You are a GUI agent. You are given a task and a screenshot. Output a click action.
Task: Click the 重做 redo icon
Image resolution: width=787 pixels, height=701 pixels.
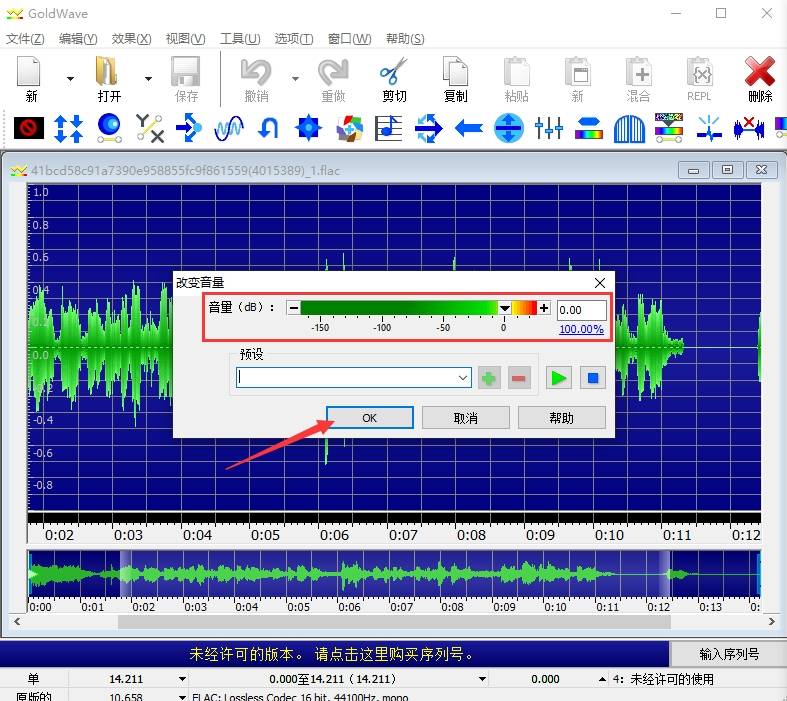coord(333,72)
